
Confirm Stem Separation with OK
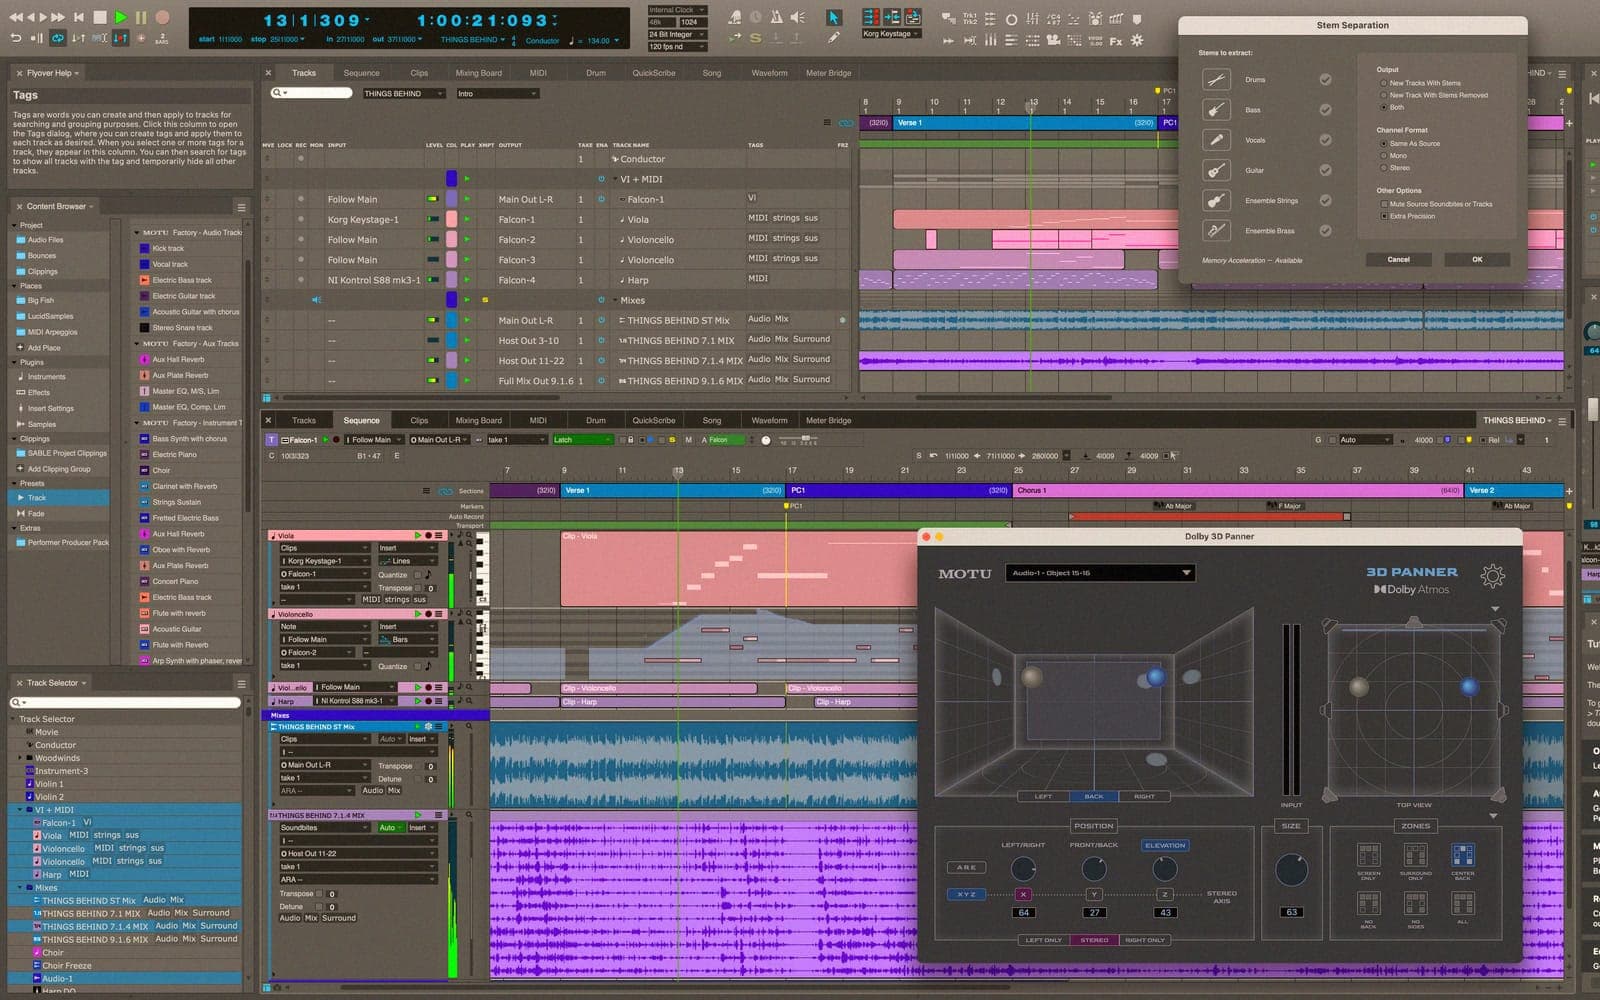pyautogui.click(x=1477, y=259)
